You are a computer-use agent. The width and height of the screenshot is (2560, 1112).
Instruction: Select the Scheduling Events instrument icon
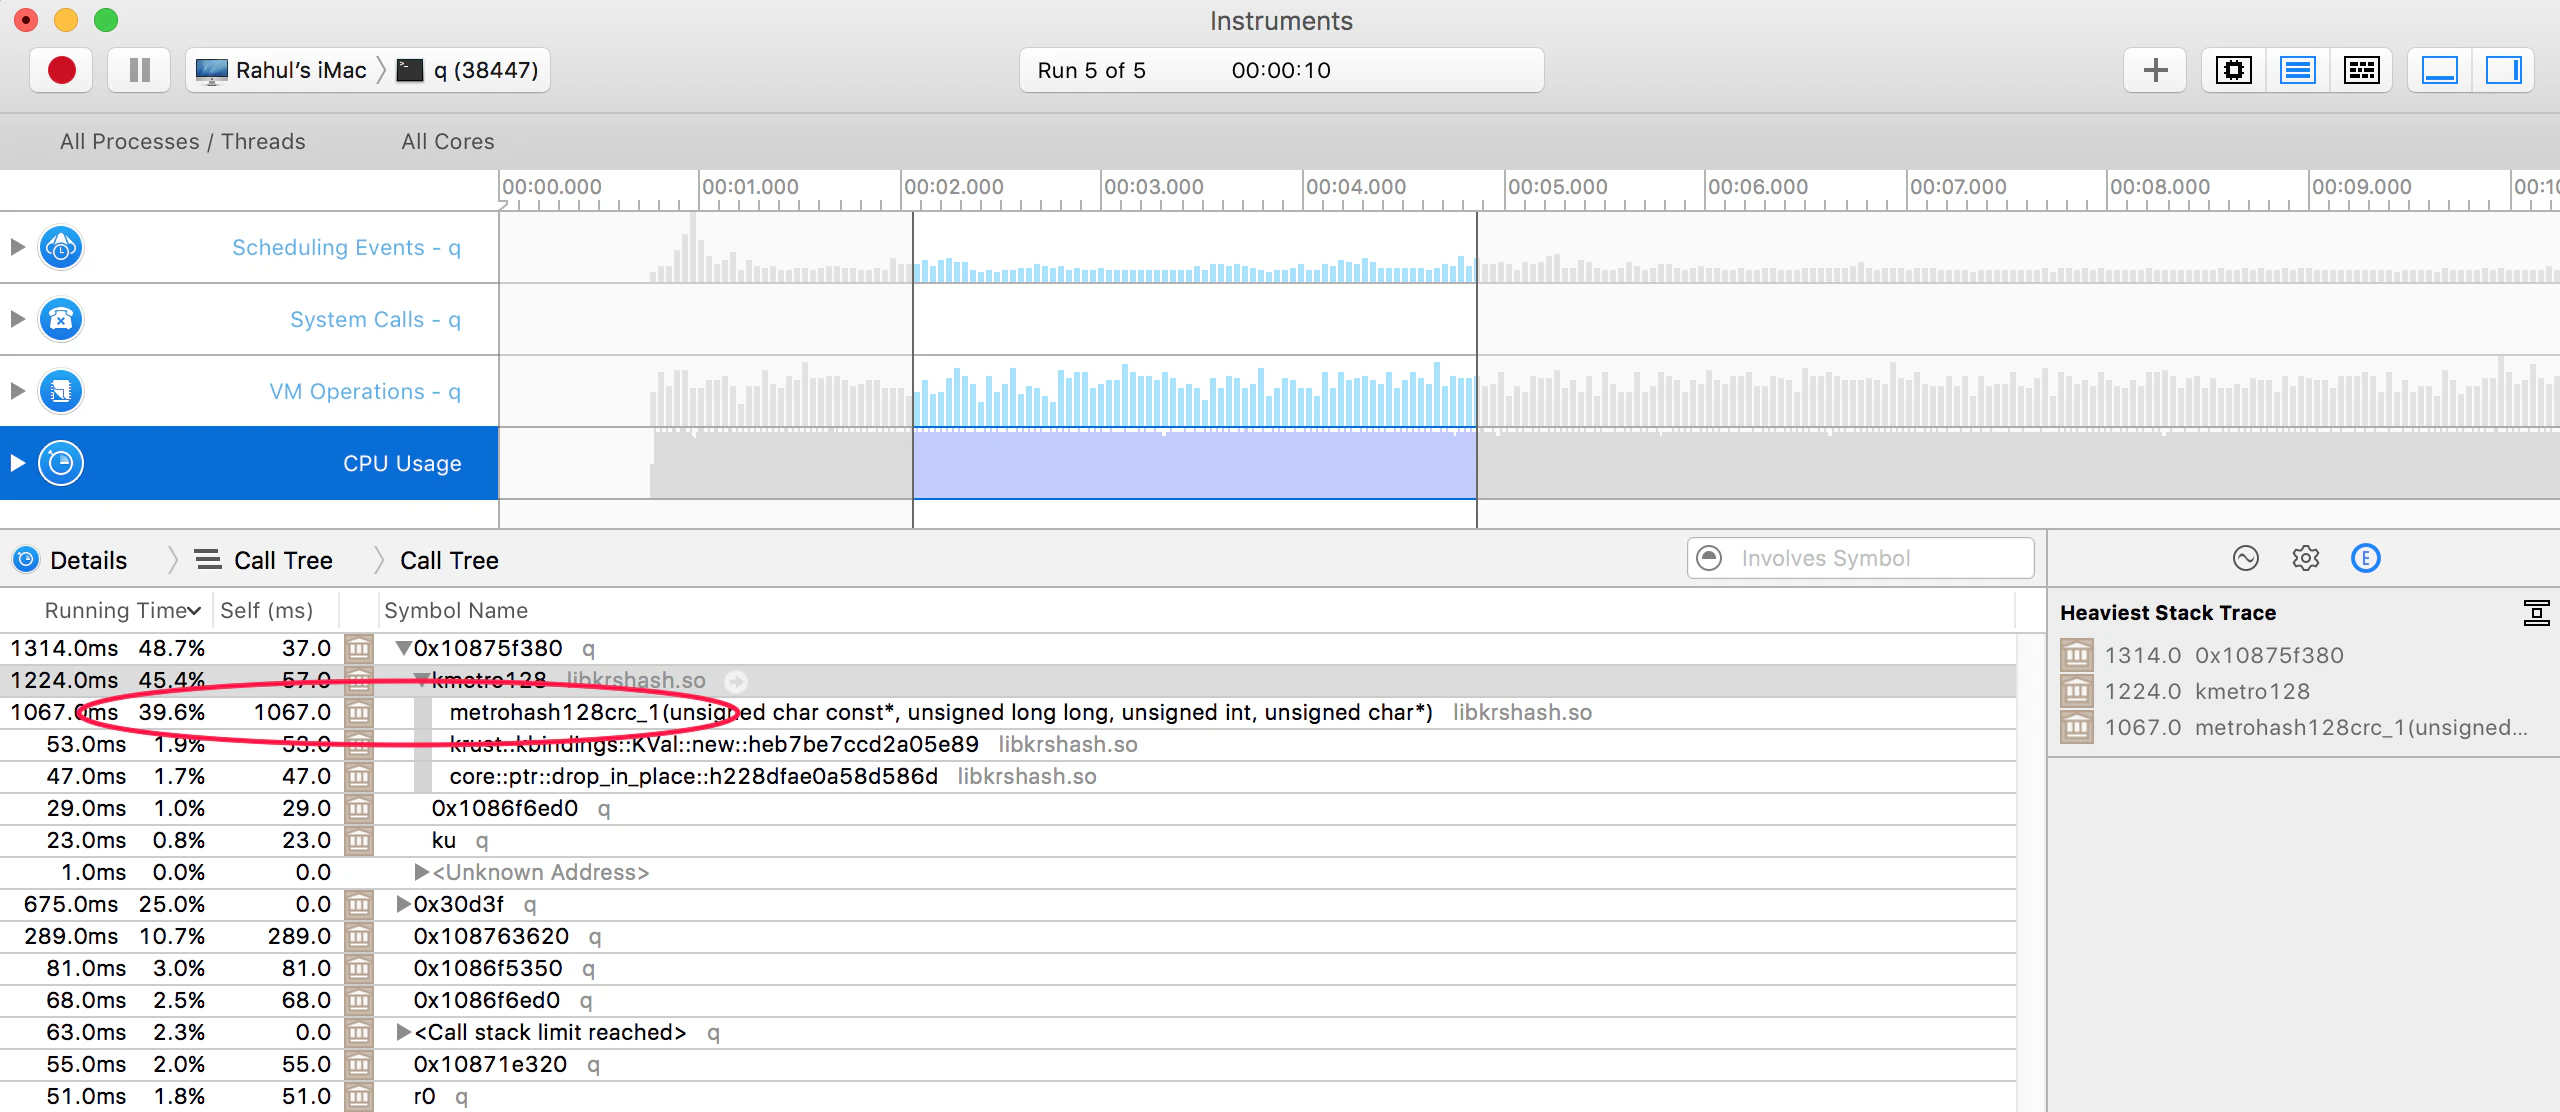pos(61,247)
